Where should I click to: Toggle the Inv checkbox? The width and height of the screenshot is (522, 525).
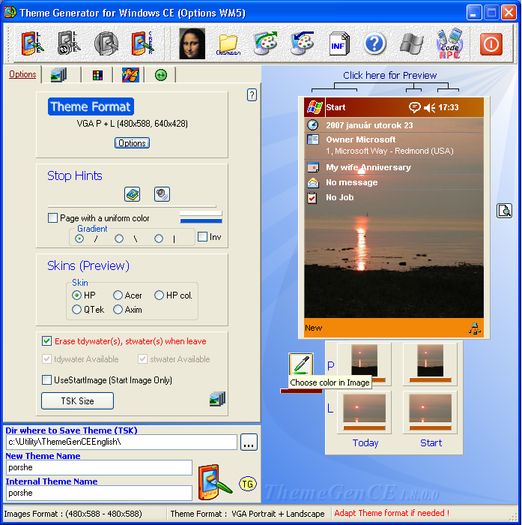(202, 237)
